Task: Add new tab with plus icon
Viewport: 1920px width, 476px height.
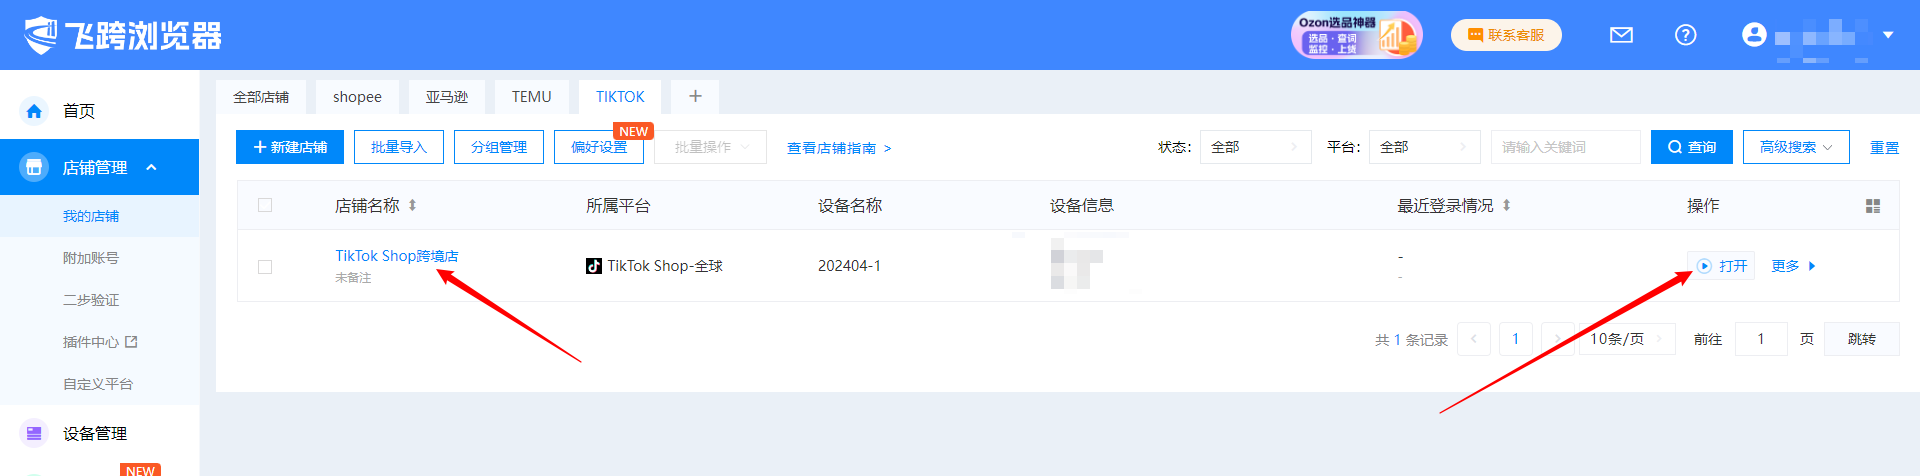Action: 695,96
